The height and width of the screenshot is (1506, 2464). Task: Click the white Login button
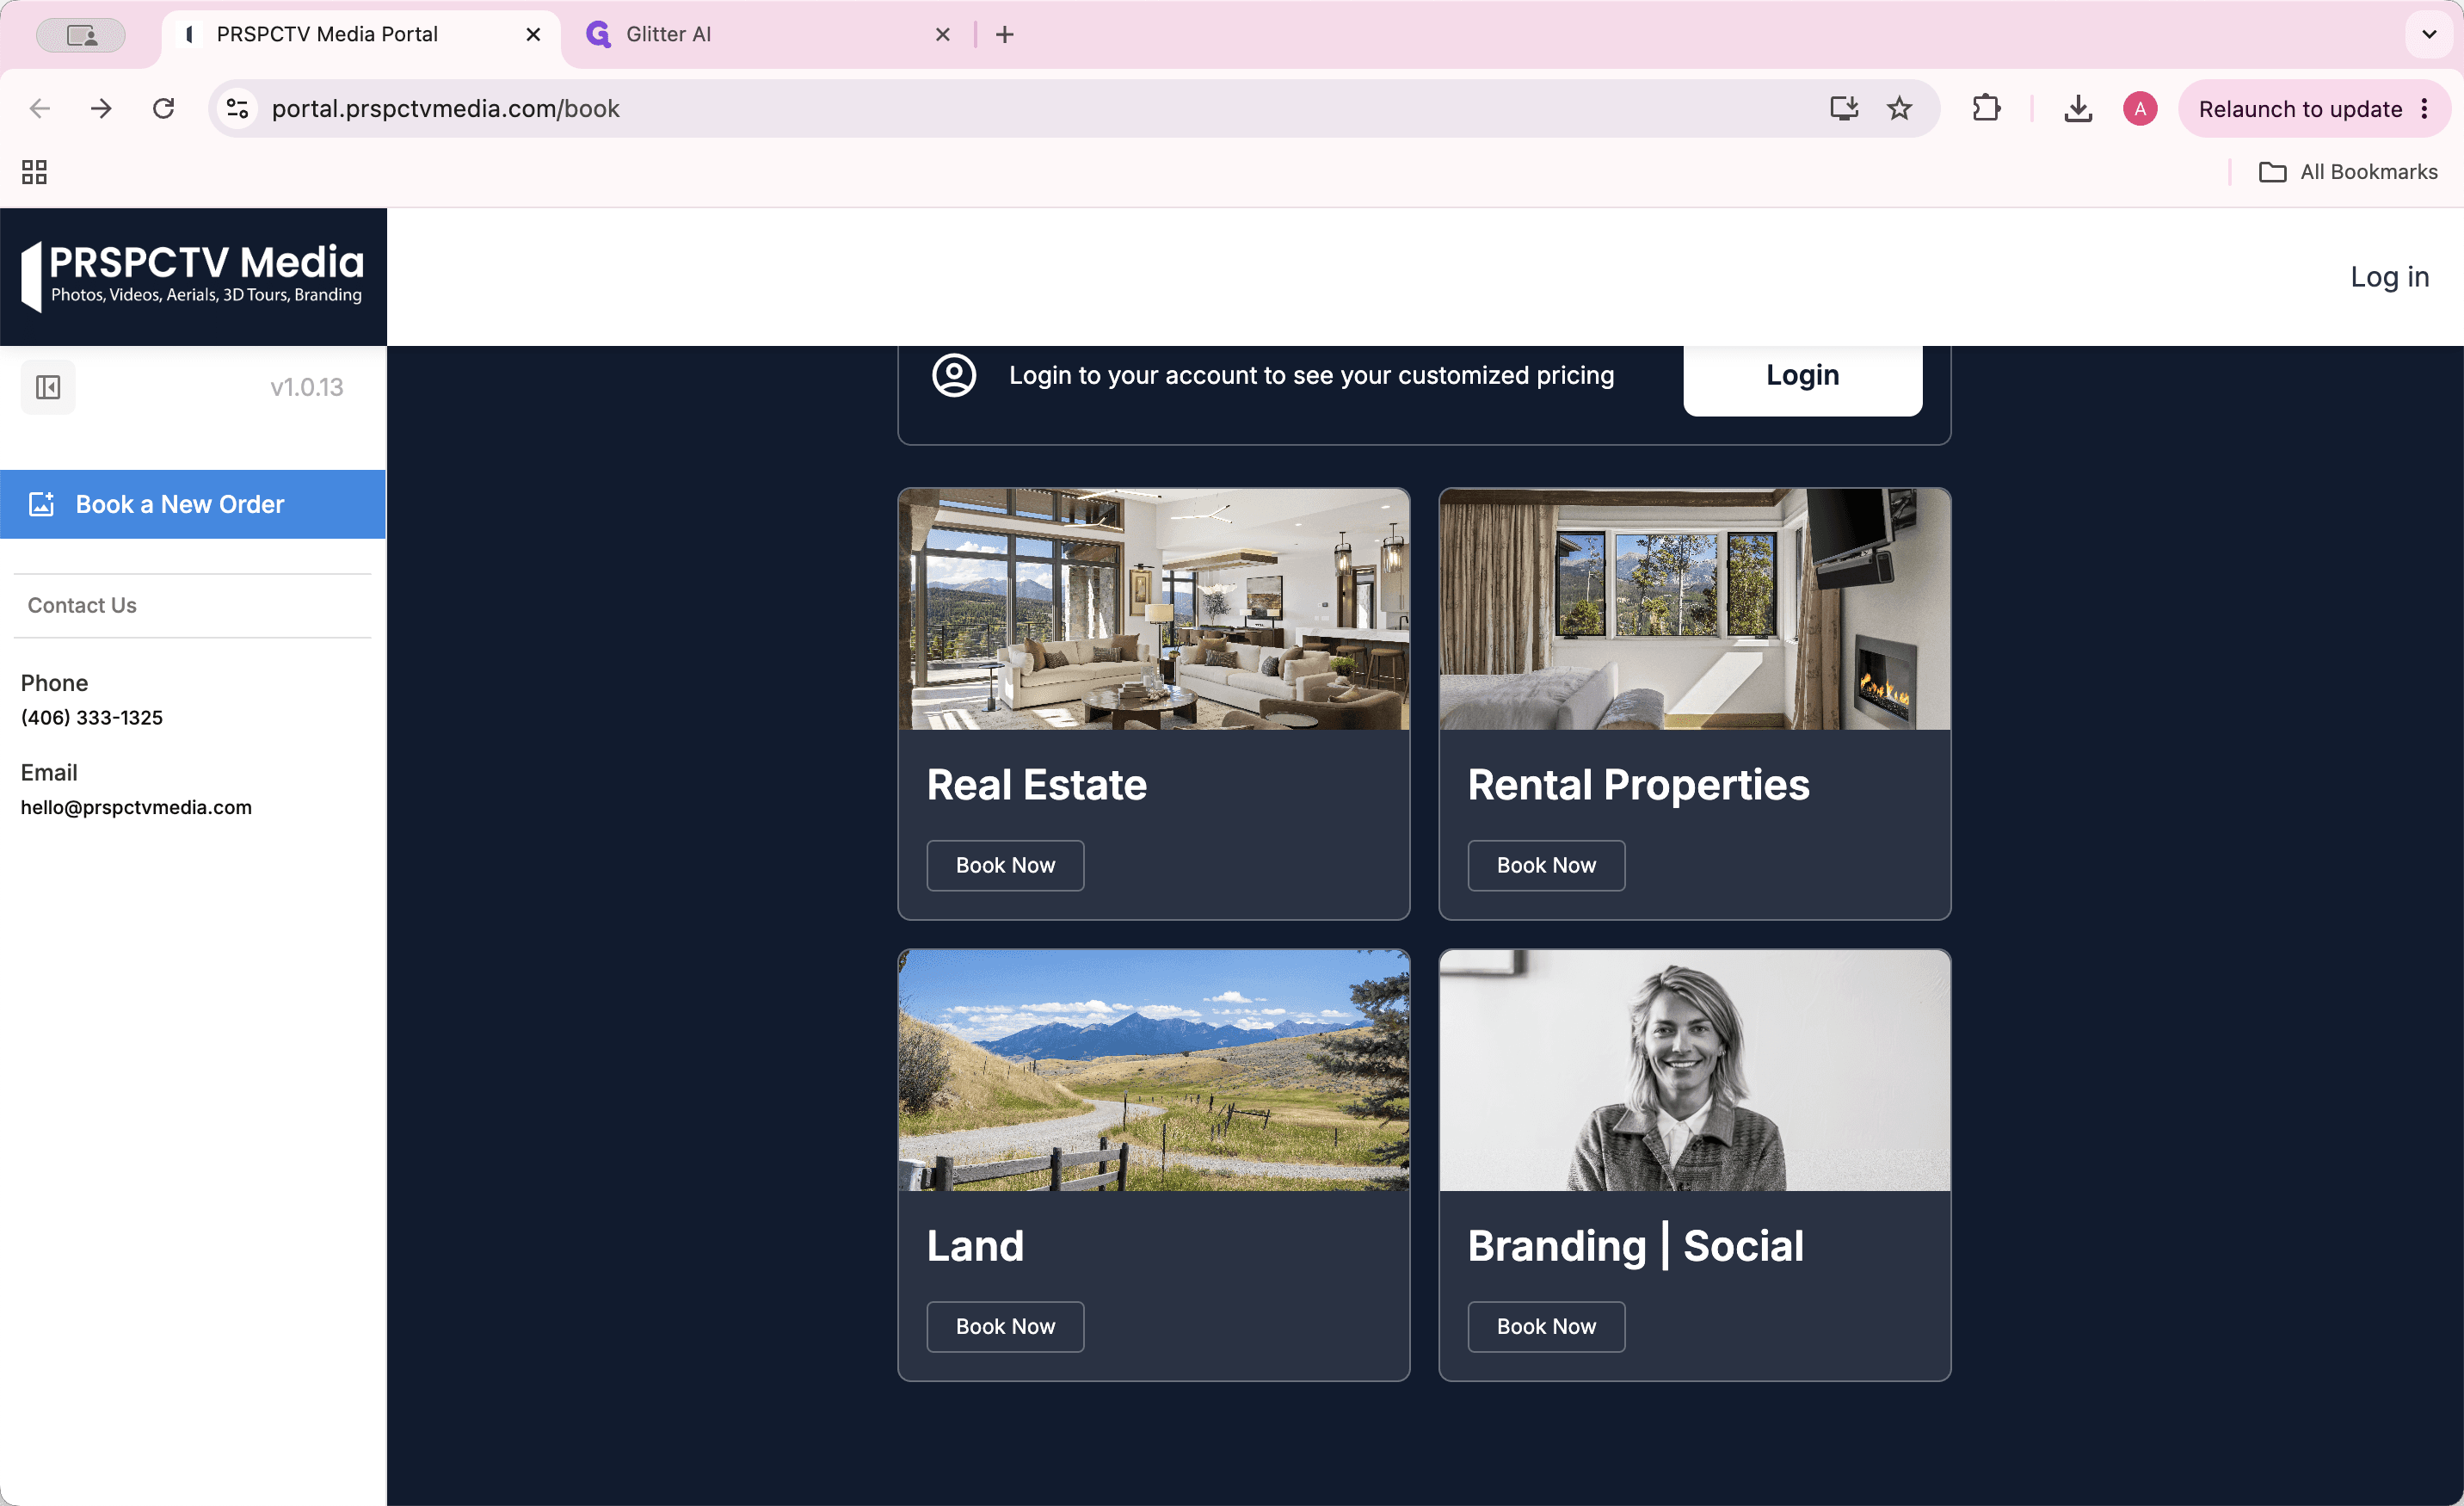pyautogui.click(x=1802, y=376)
